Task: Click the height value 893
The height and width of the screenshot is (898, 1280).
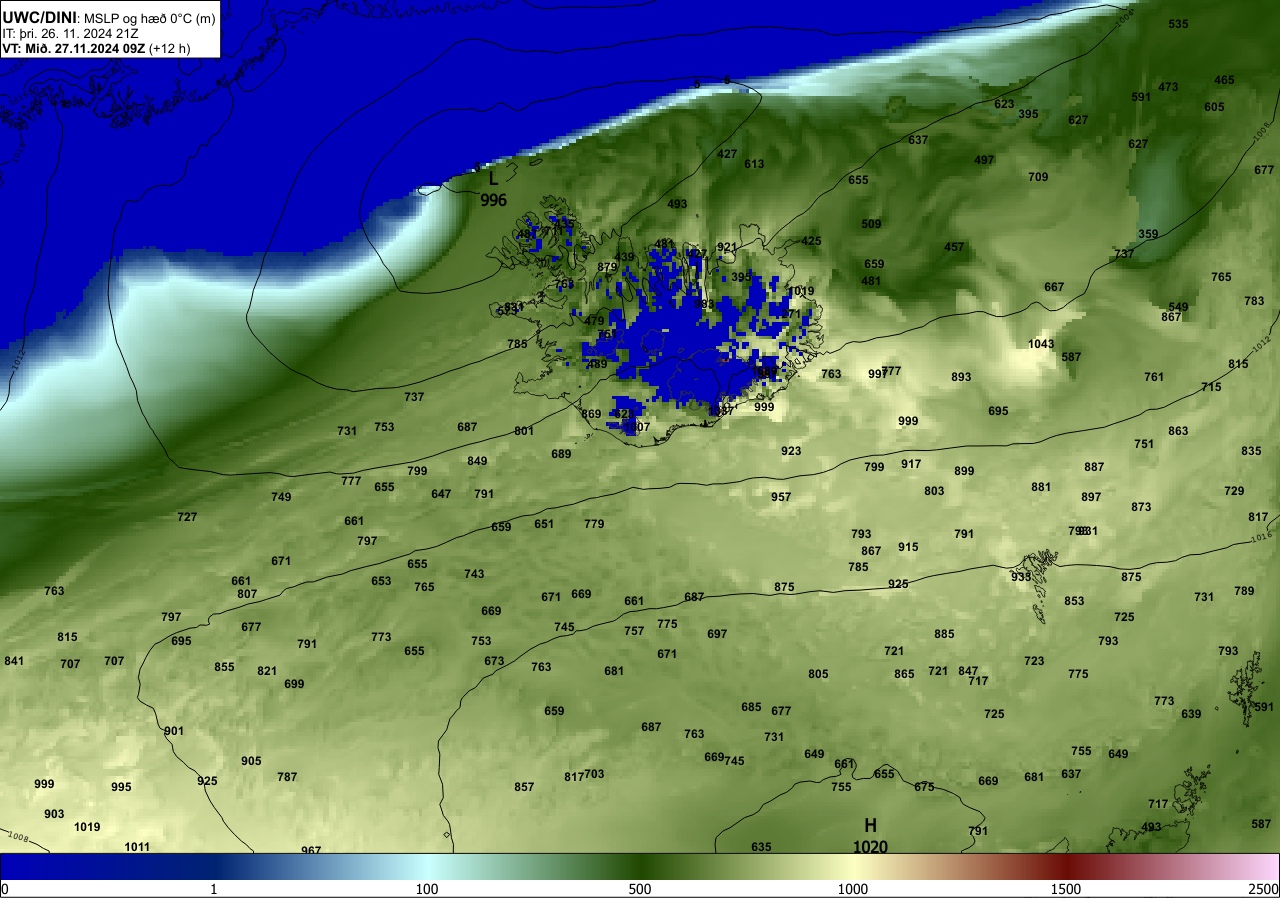Action: 962,378
